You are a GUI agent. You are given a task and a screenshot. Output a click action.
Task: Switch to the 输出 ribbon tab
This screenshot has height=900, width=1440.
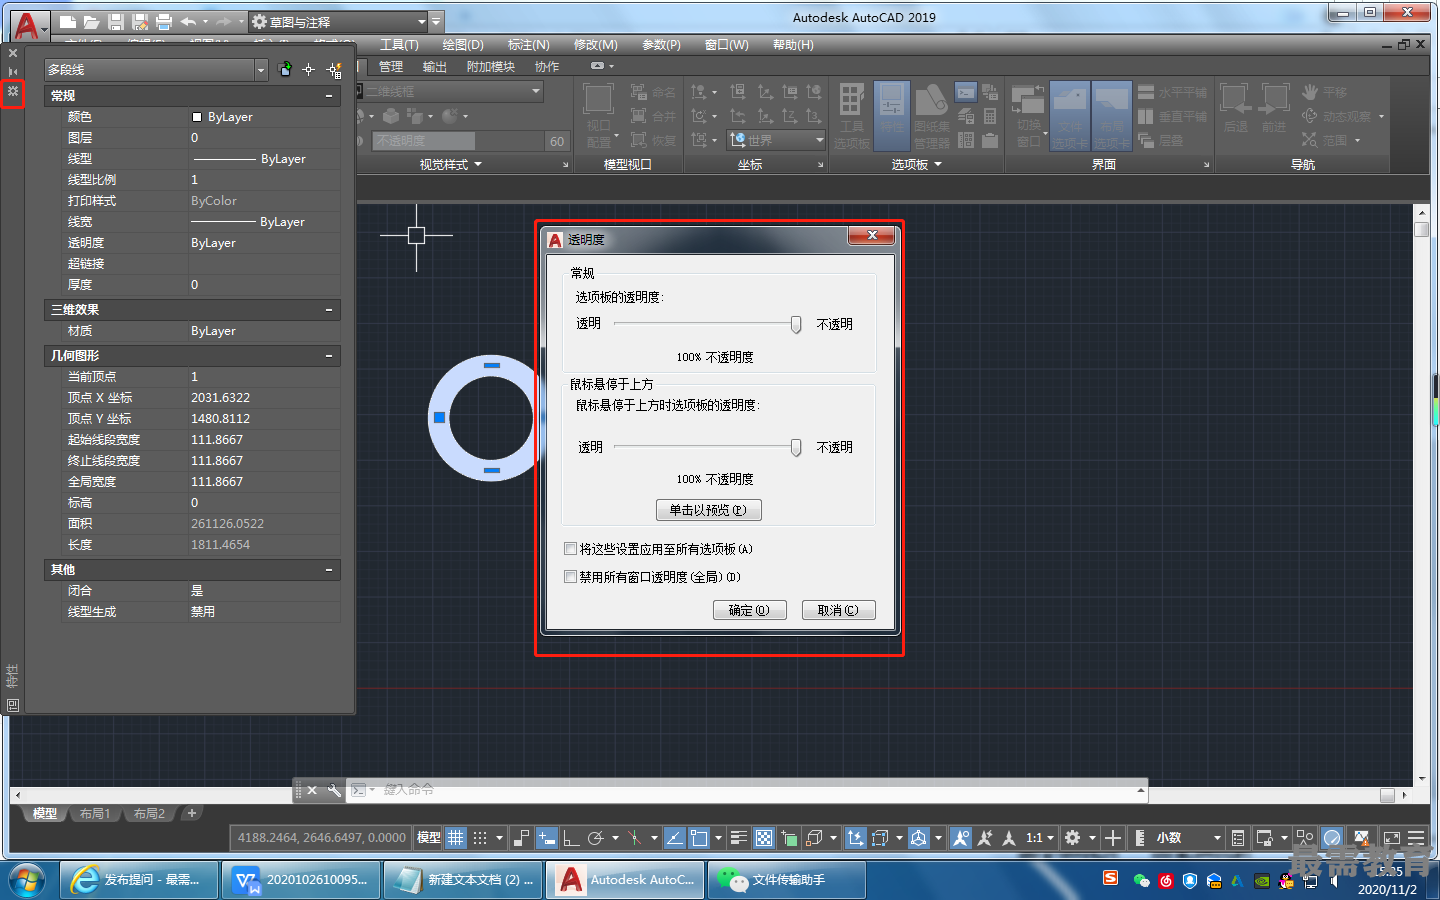(434, 67)
